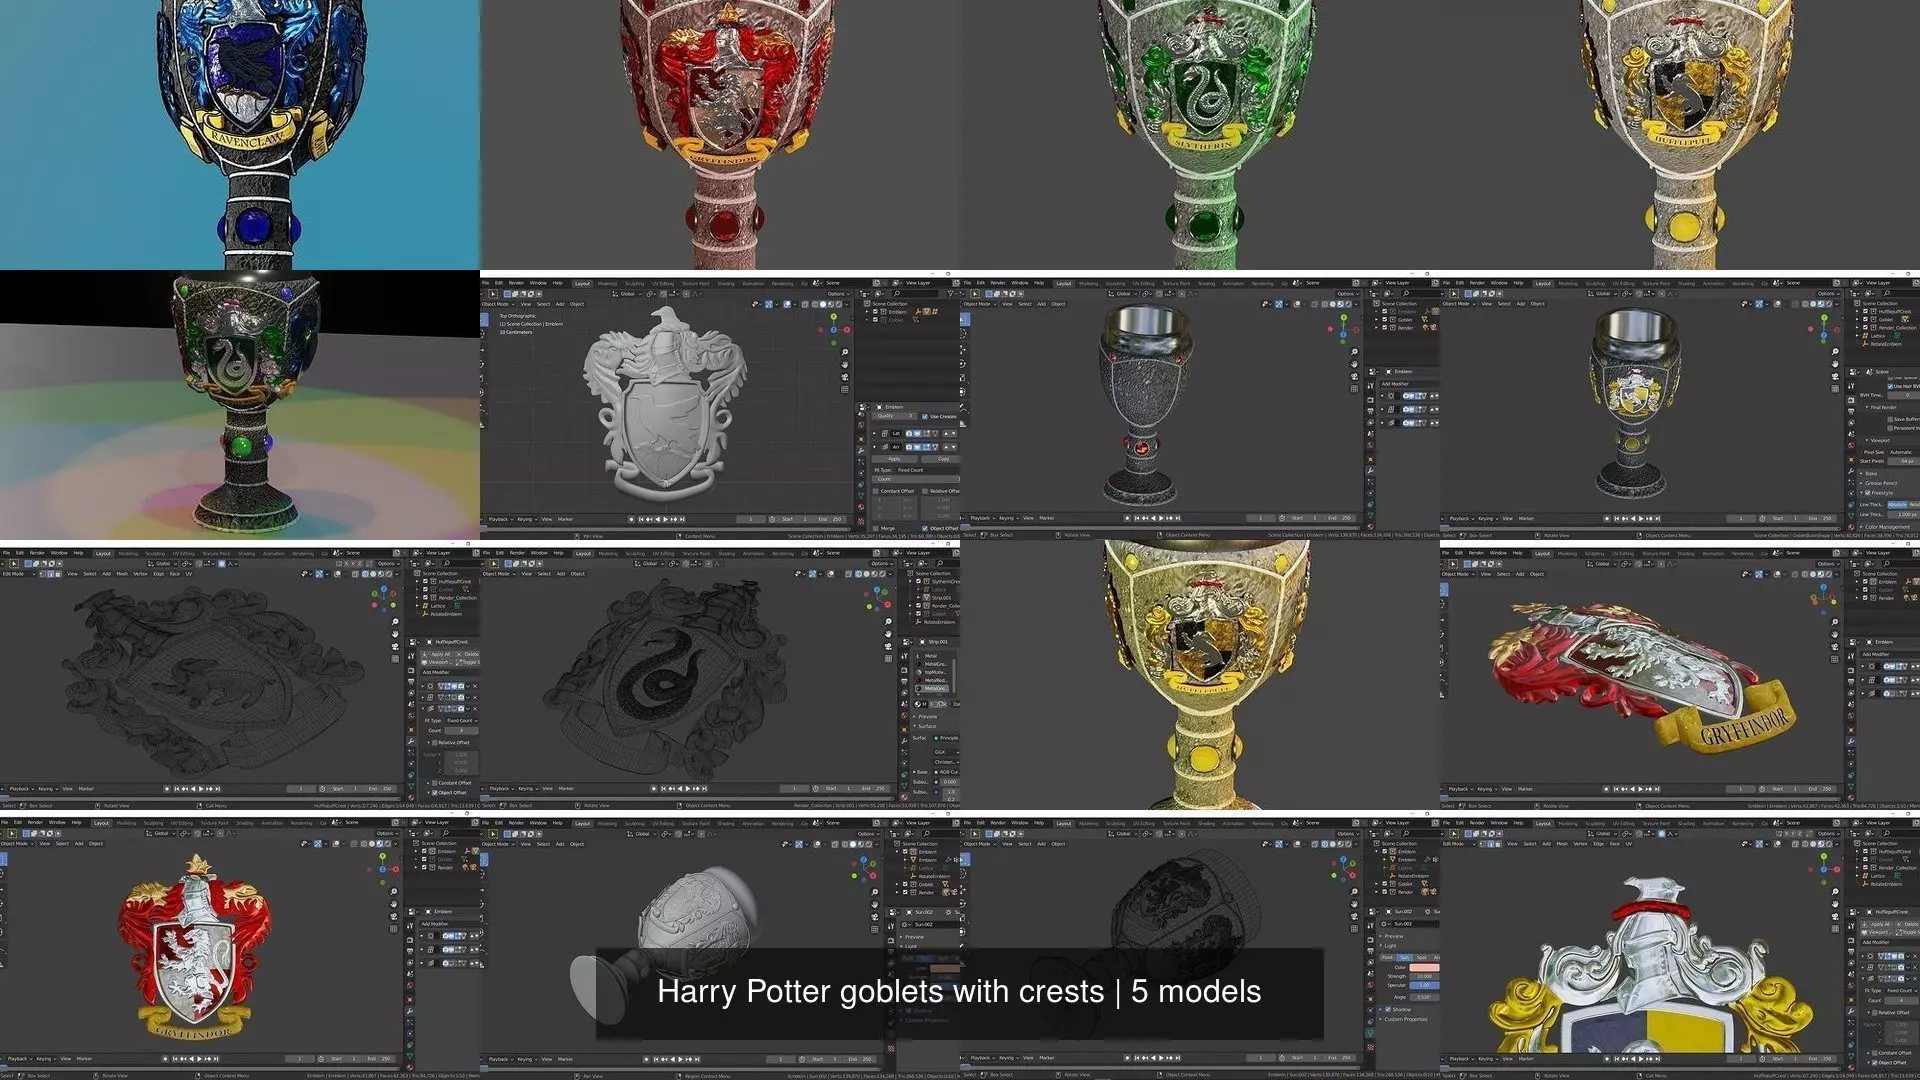The height and width of the screenshot is (1080, 1920).
Task: Open File menu in gray Ravenclaw emblem screenshot
Action: [x=485, y=283]
